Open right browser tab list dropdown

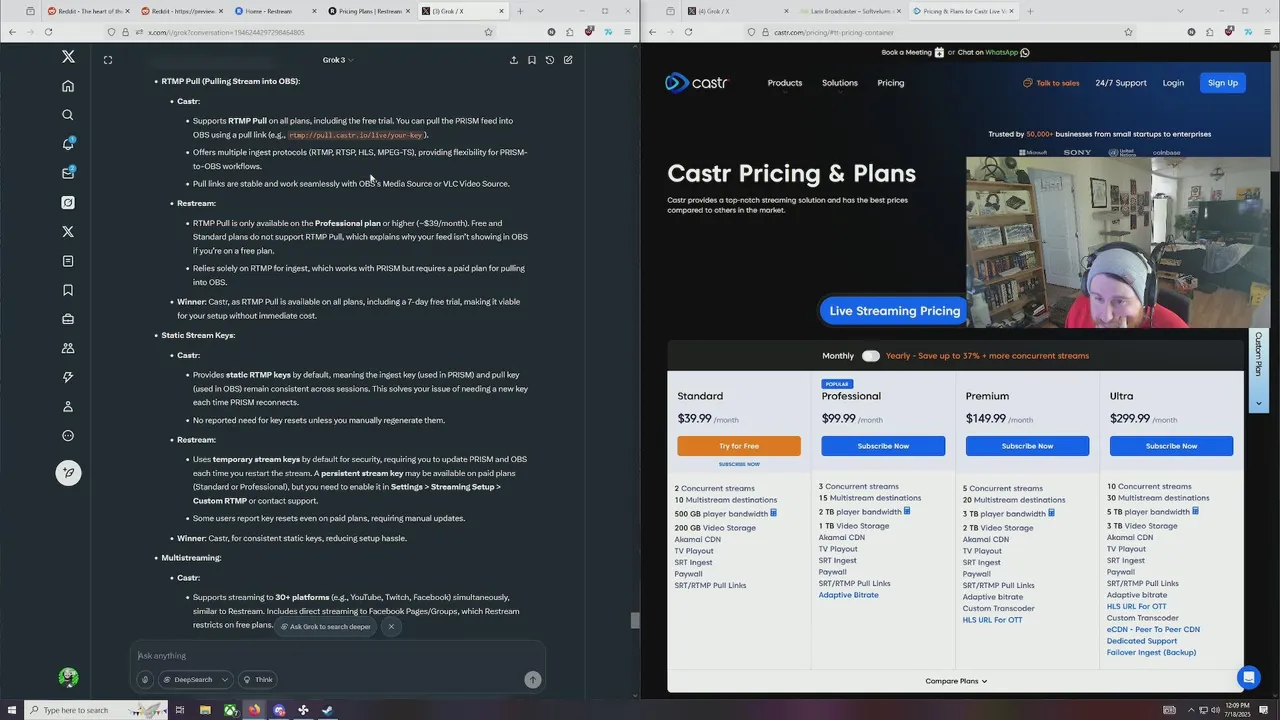(x=1180, y=11)
